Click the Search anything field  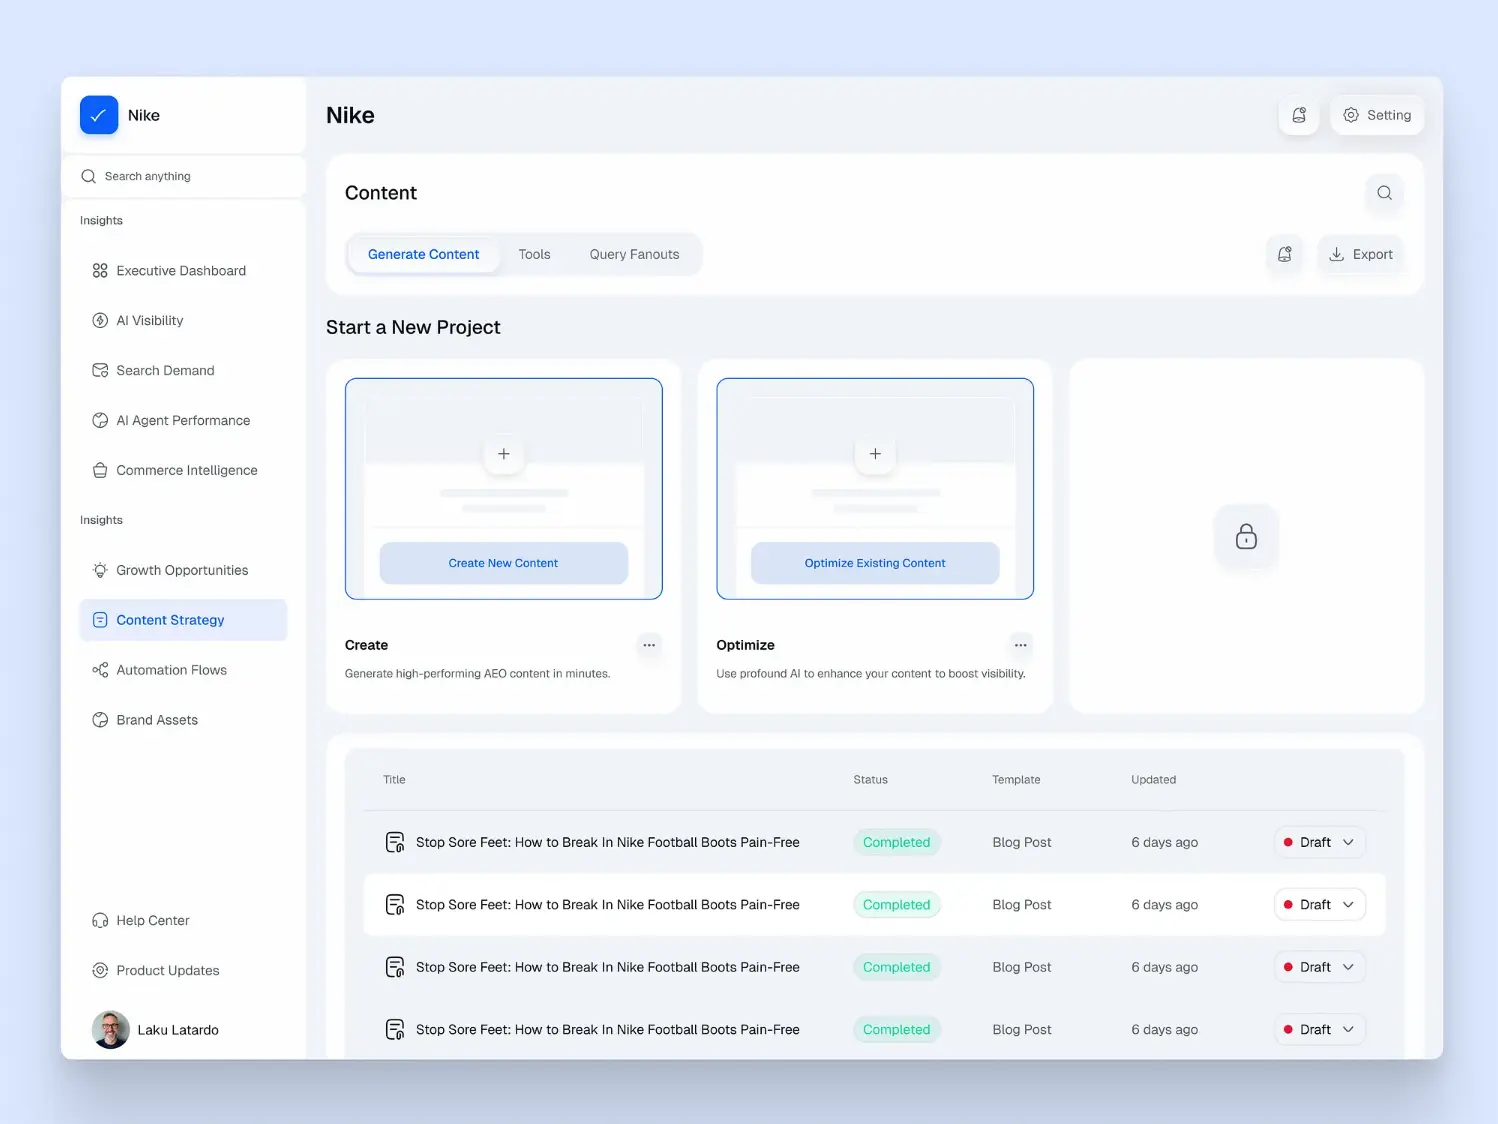pyautogui.click(x=184, y=176)
